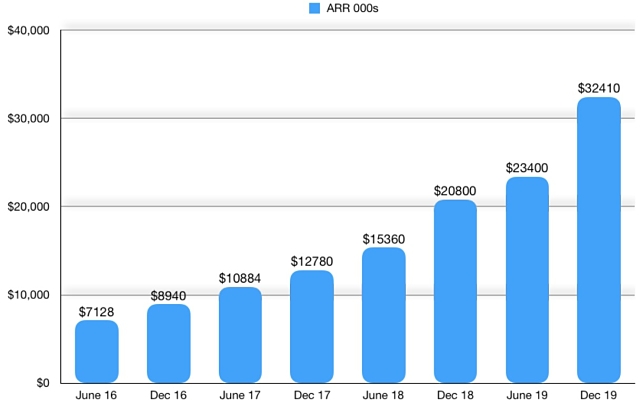Select the tallest bar for Dec 19
Image resolution: width=640 pixels, height=404 pixels.
pos(598,240)
